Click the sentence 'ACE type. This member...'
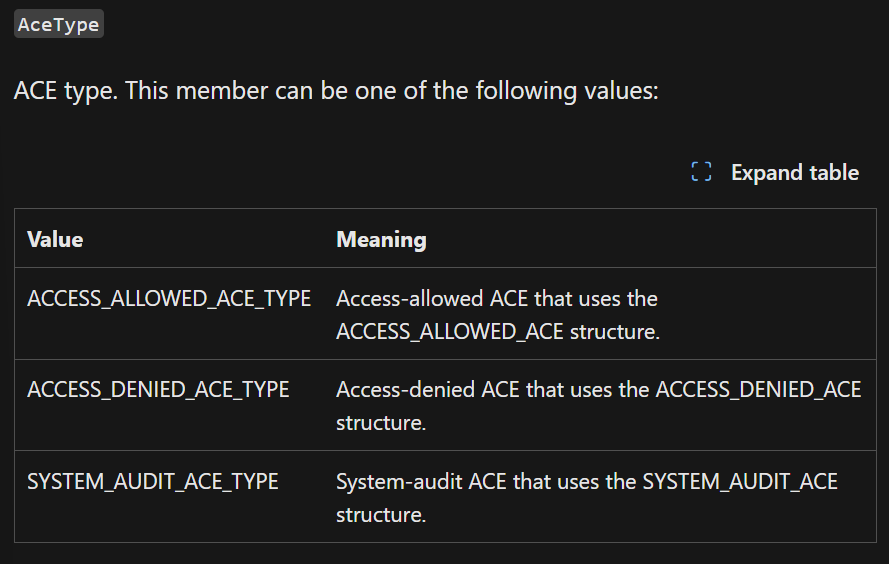 336,91
